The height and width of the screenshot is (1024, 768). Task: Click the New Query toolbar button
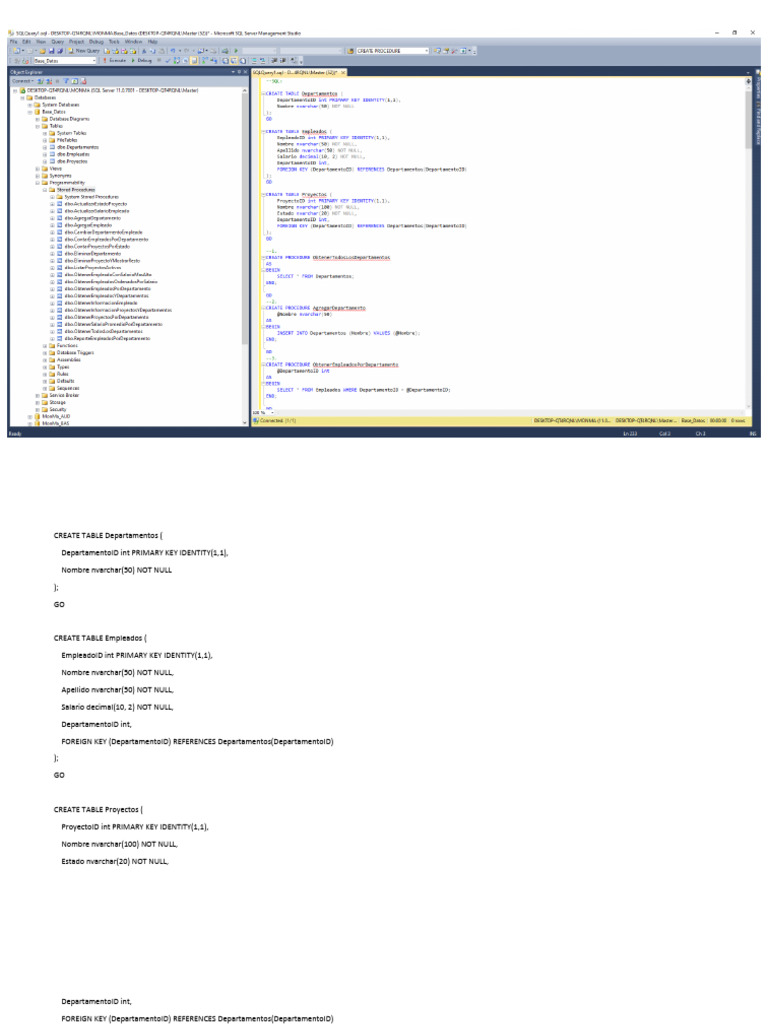coord(84,51)
